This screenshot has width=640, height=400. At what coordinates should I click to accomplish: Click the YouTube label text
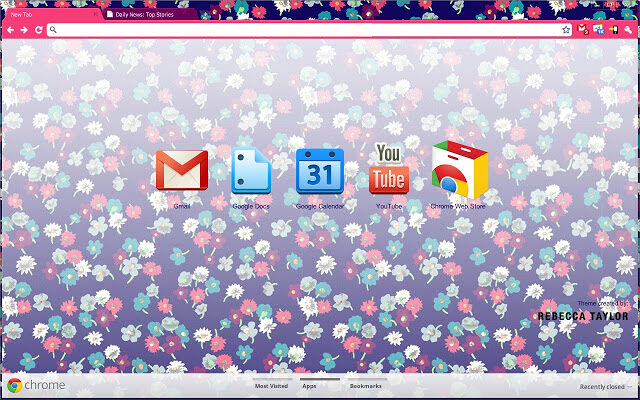point(389,206)
